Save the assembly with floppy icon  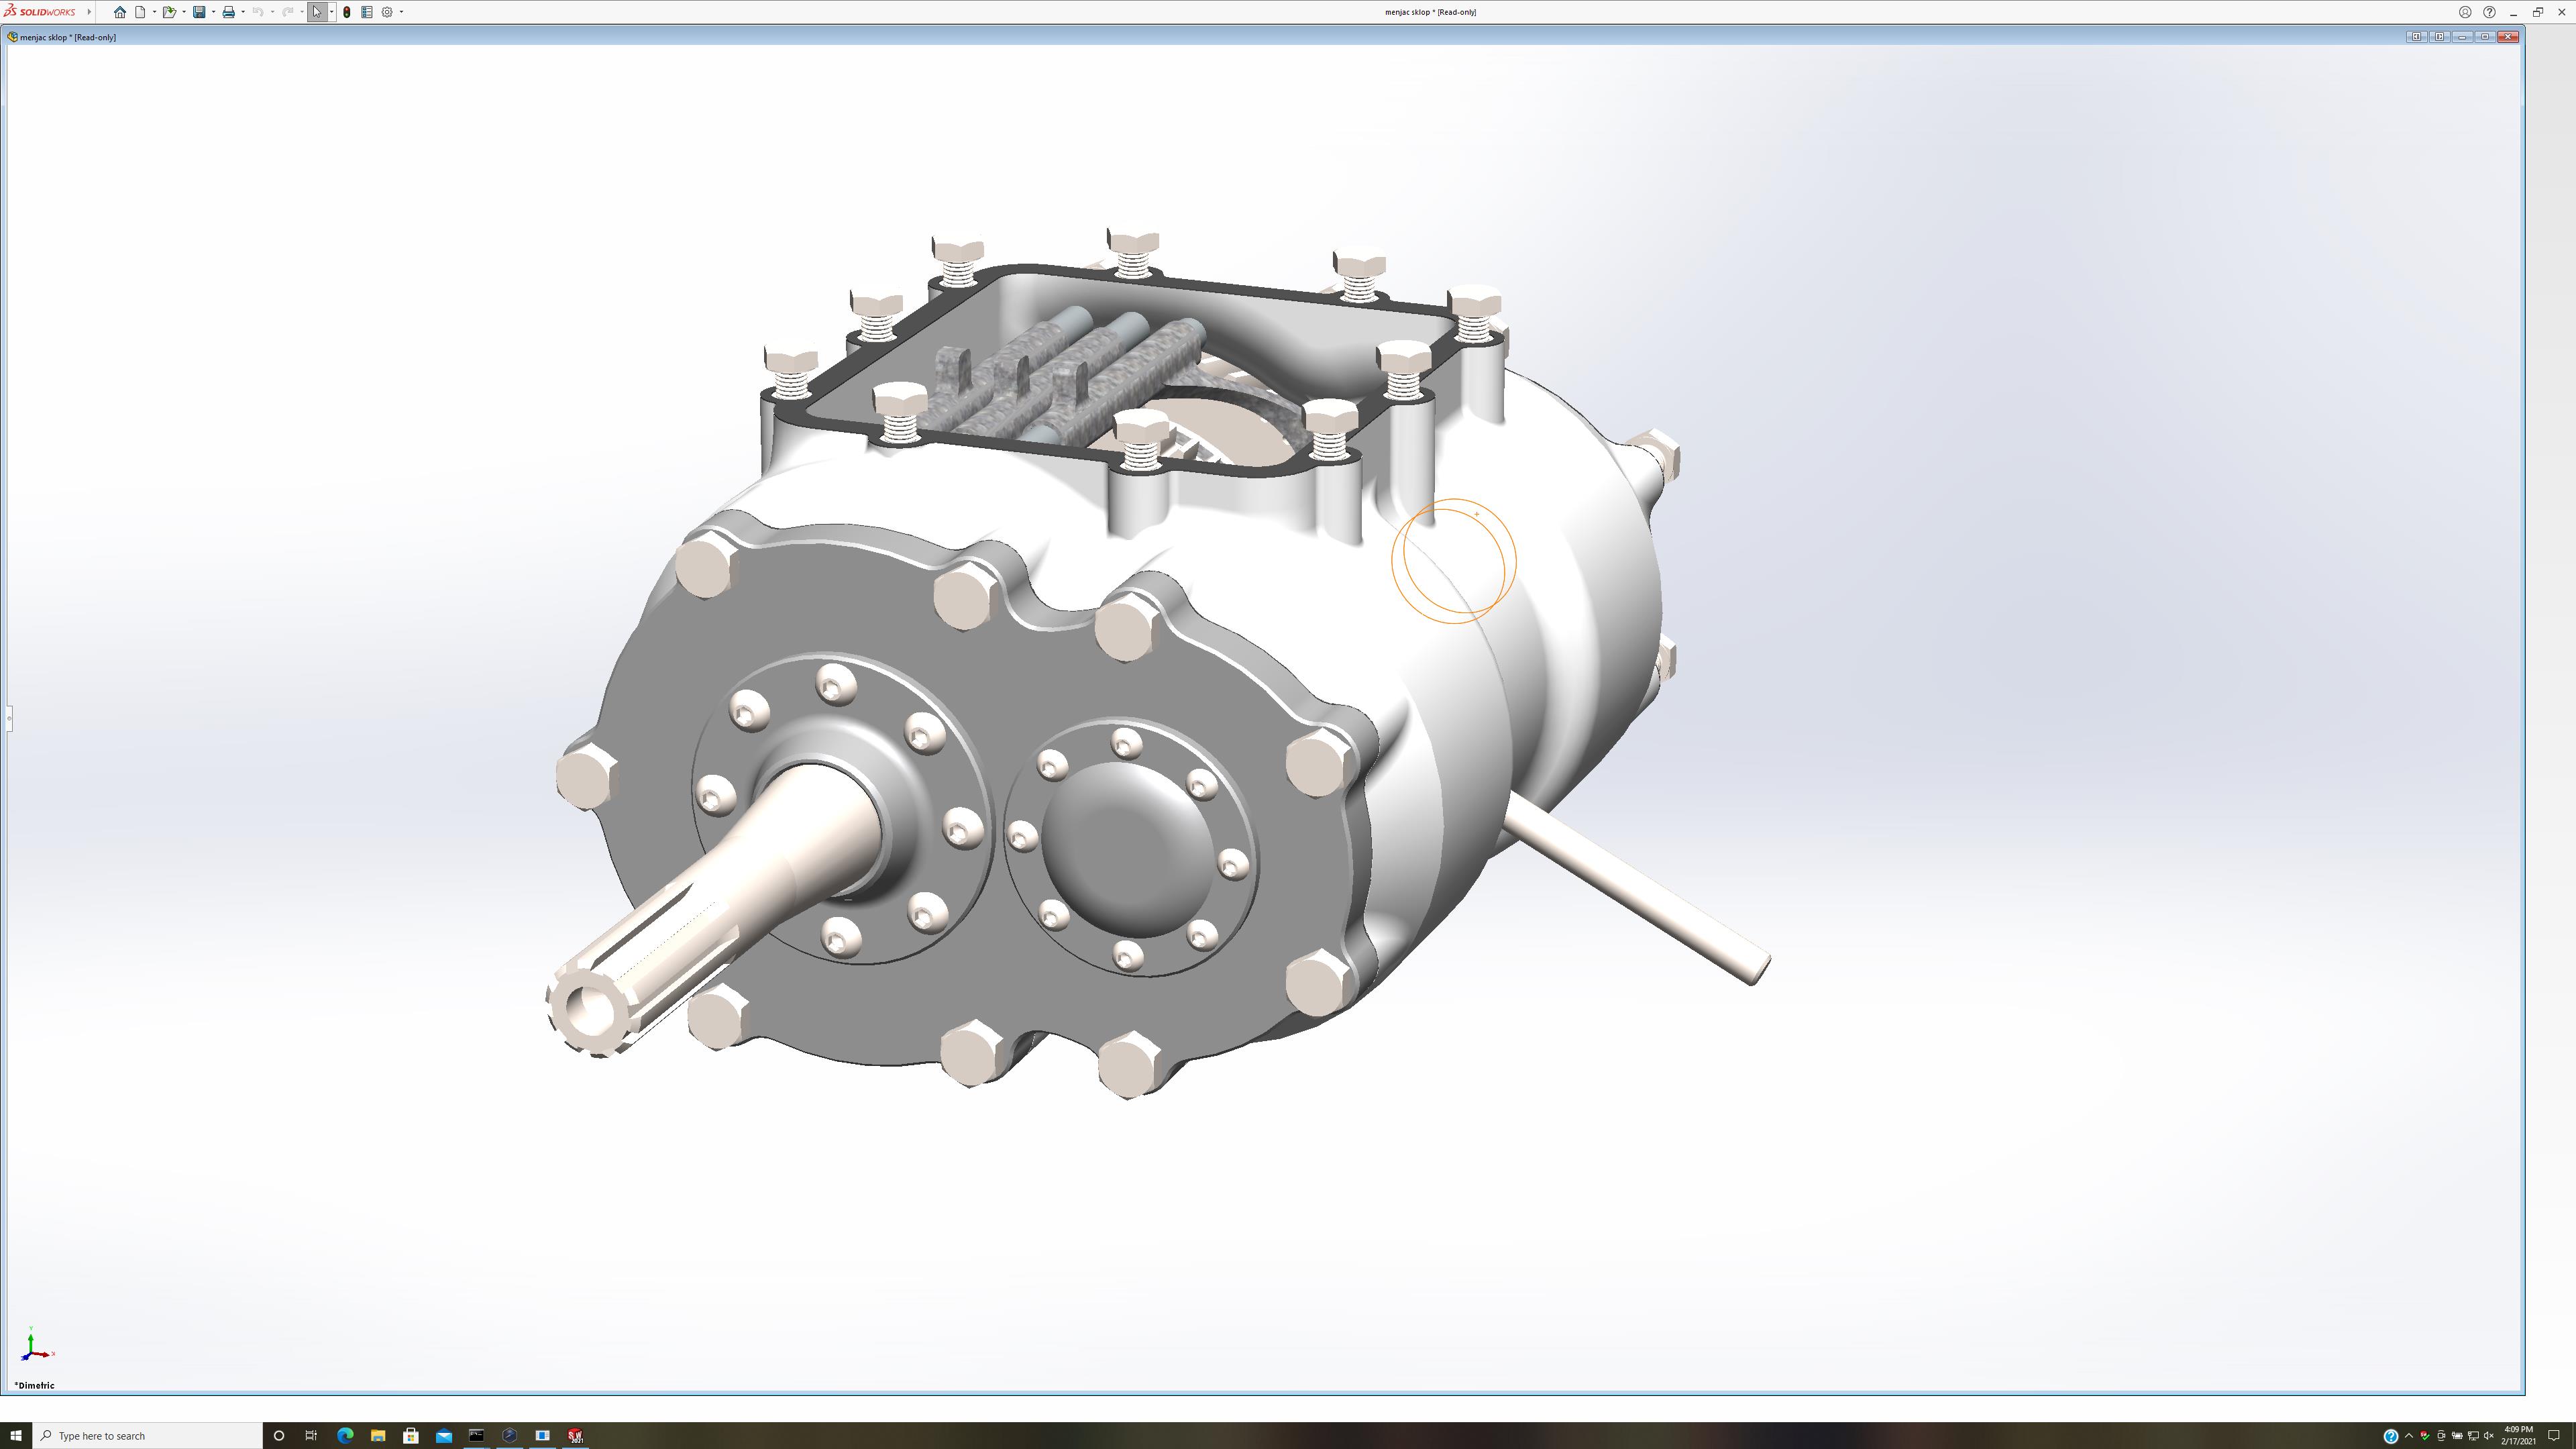click(x=199, y=12)
